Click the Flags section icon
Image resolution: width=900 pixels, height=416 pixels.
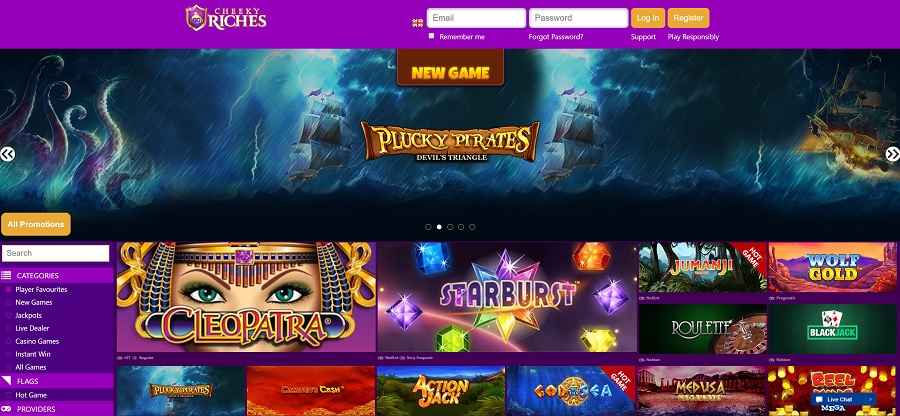6,381
